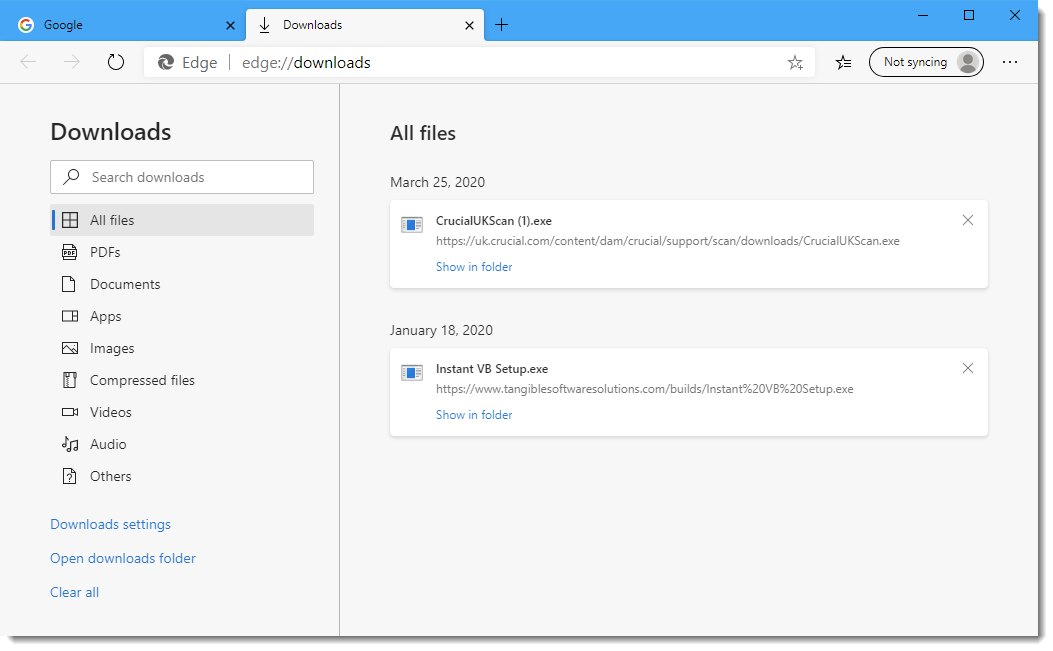
Task: Filter downloads by Others
Action: point(182,476)
